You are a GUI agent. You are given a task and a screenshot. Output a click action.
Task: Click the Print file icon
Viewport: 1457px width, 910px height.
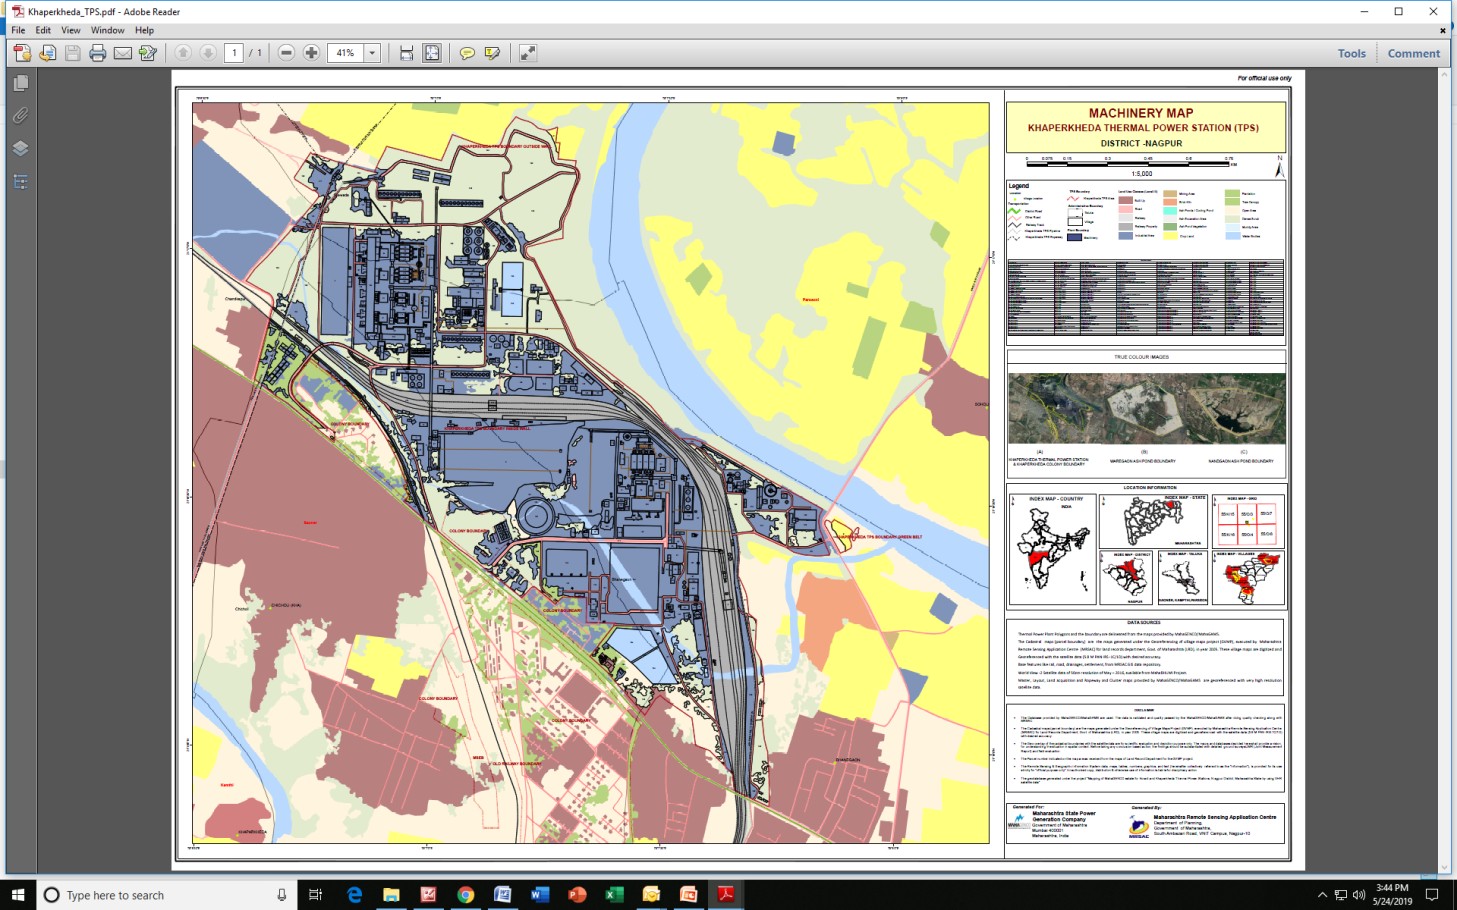(x=97, y=53)
